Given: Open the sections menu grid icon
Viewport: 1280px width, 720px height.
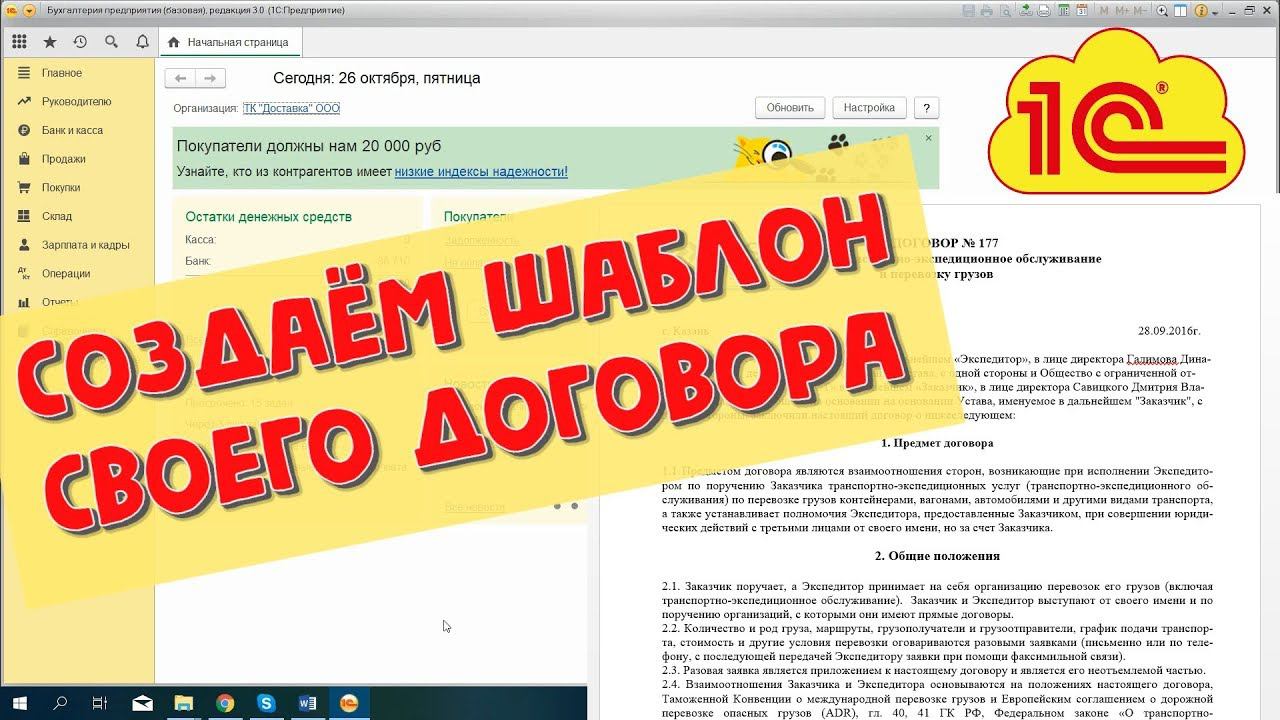Looking at the screenshot, I should tap(19, 42).
